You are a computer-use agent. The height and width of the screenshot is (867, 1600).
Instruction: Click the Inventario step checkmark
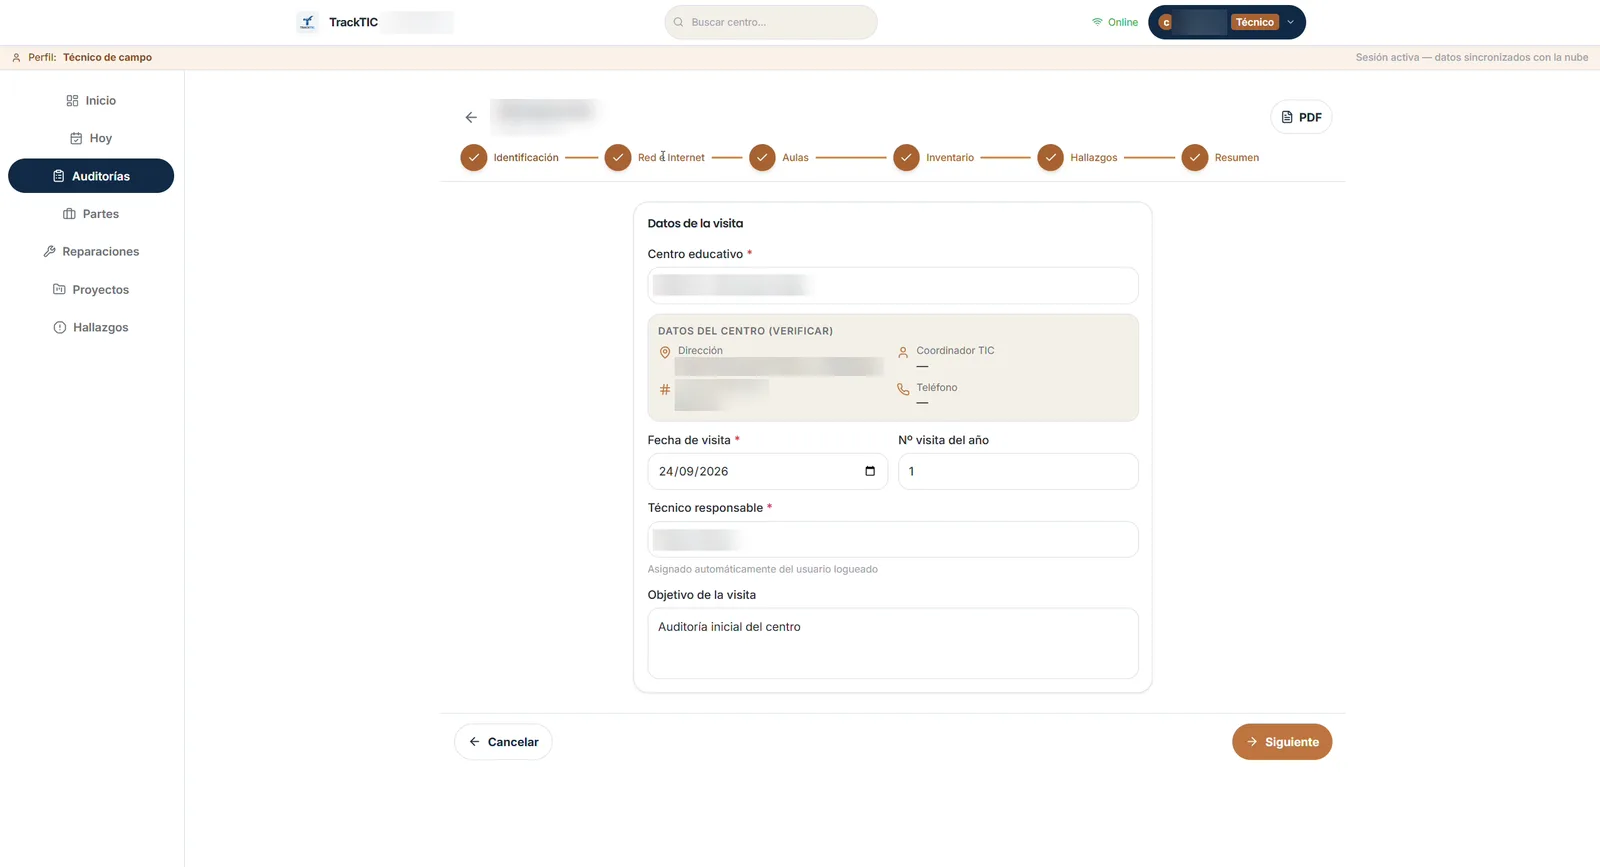906,158
